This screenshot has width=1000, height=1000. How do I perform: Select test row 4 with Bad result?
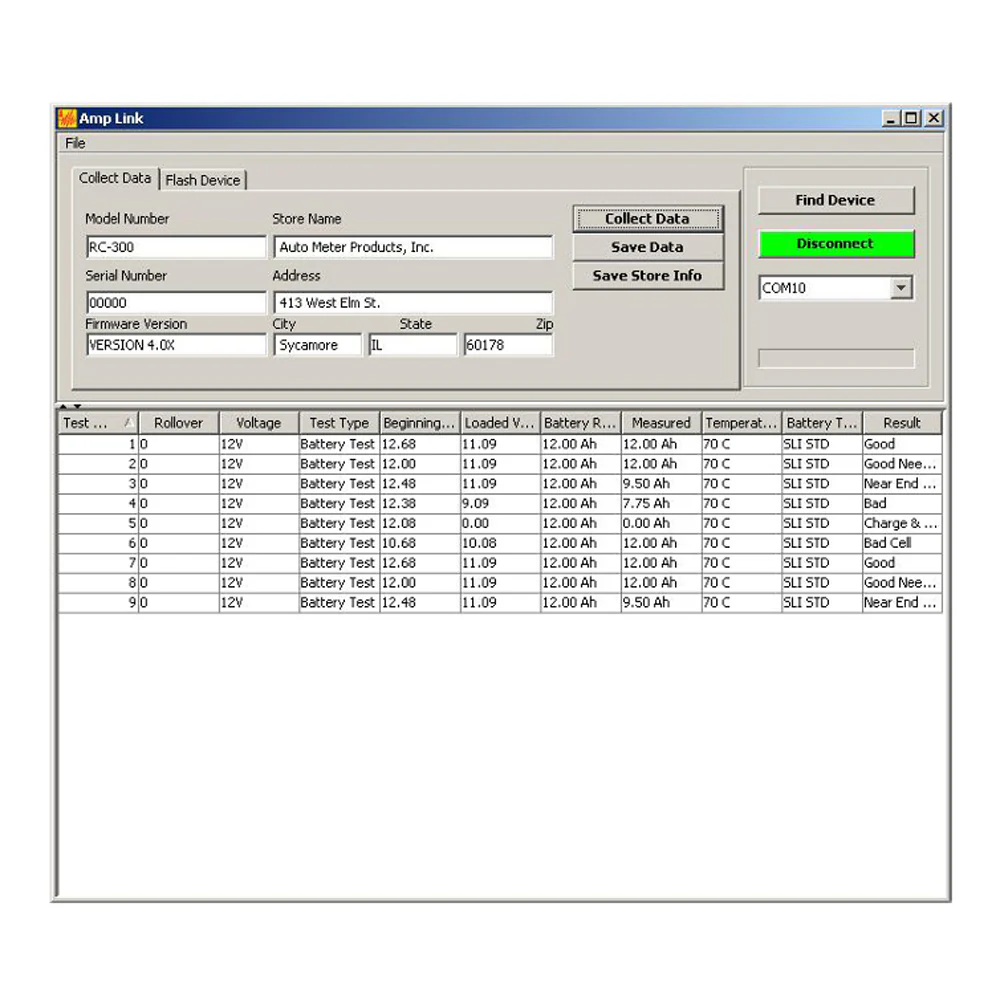point(500,503)
